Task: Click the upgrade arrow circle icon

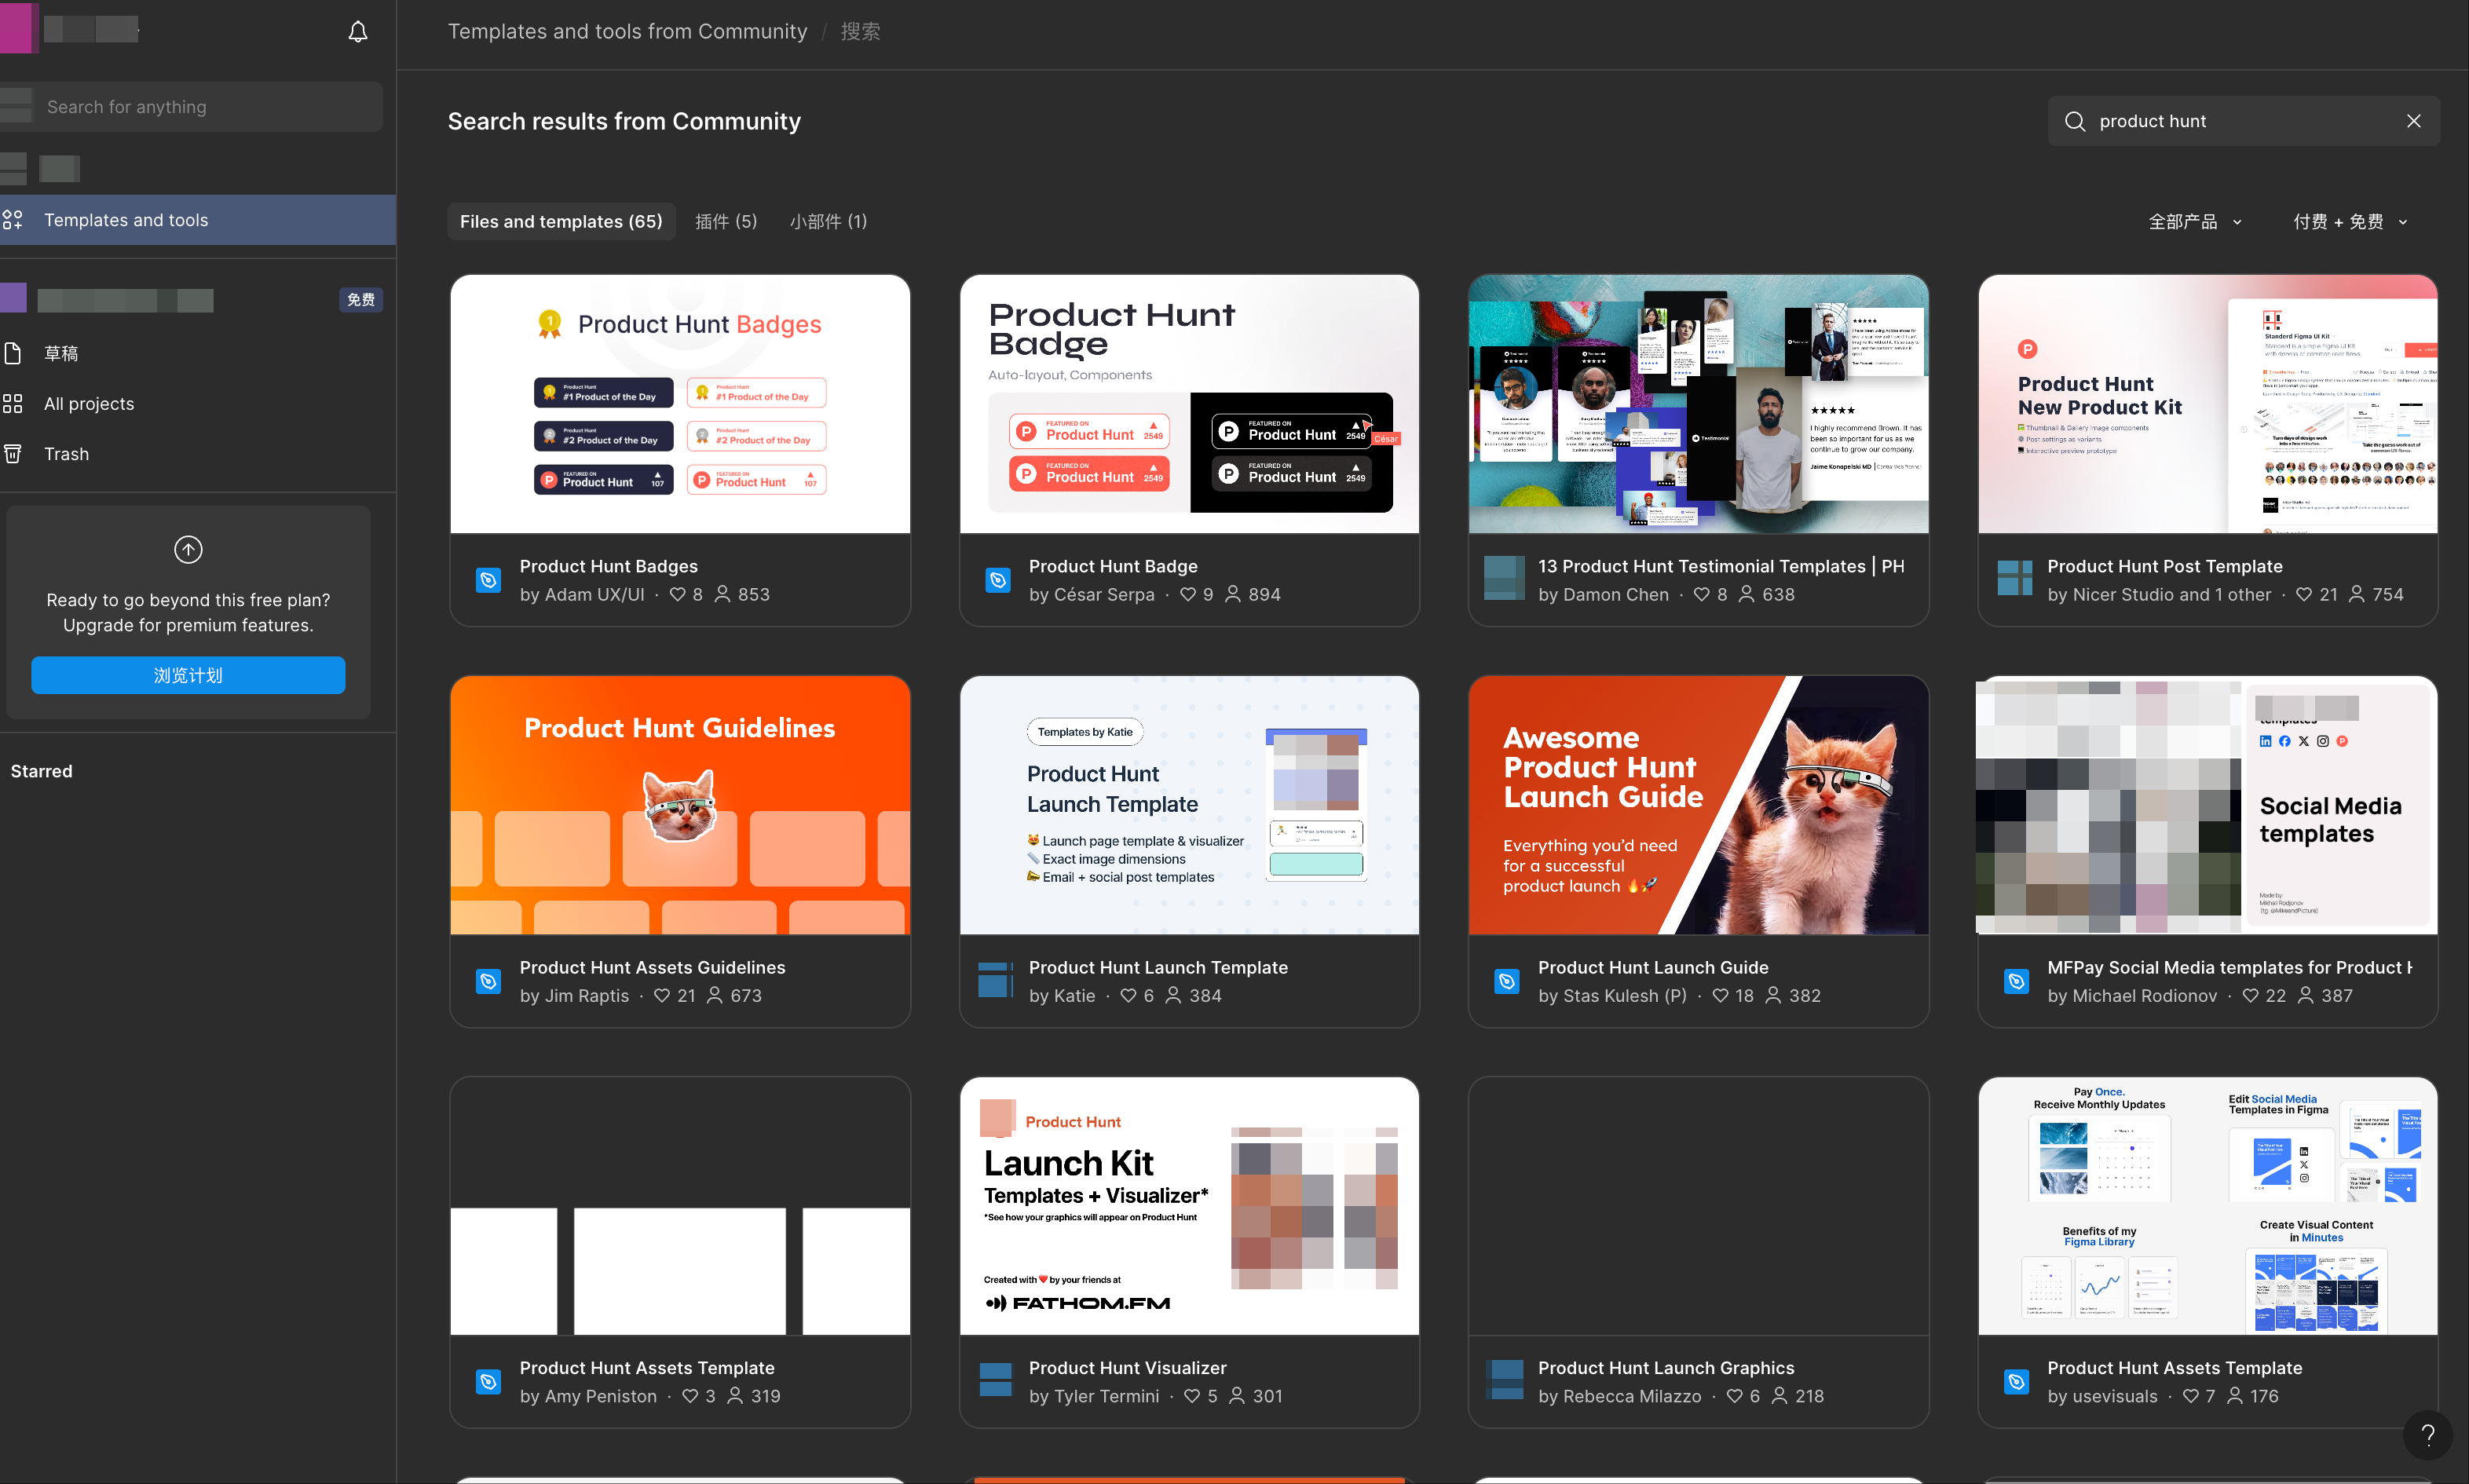Action: tap(188, 549)
